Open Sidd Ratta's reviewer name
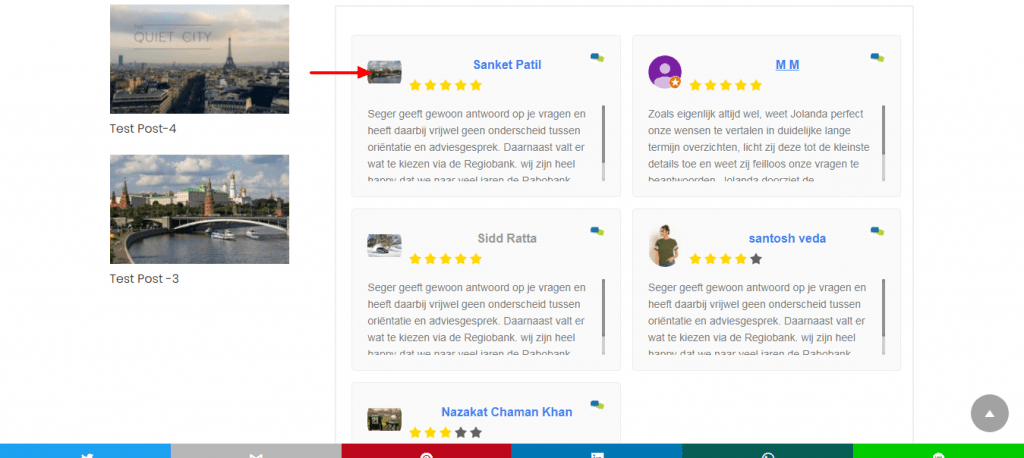The width and height of the screenshot is (1024, 458). click(x=507, y=238)
